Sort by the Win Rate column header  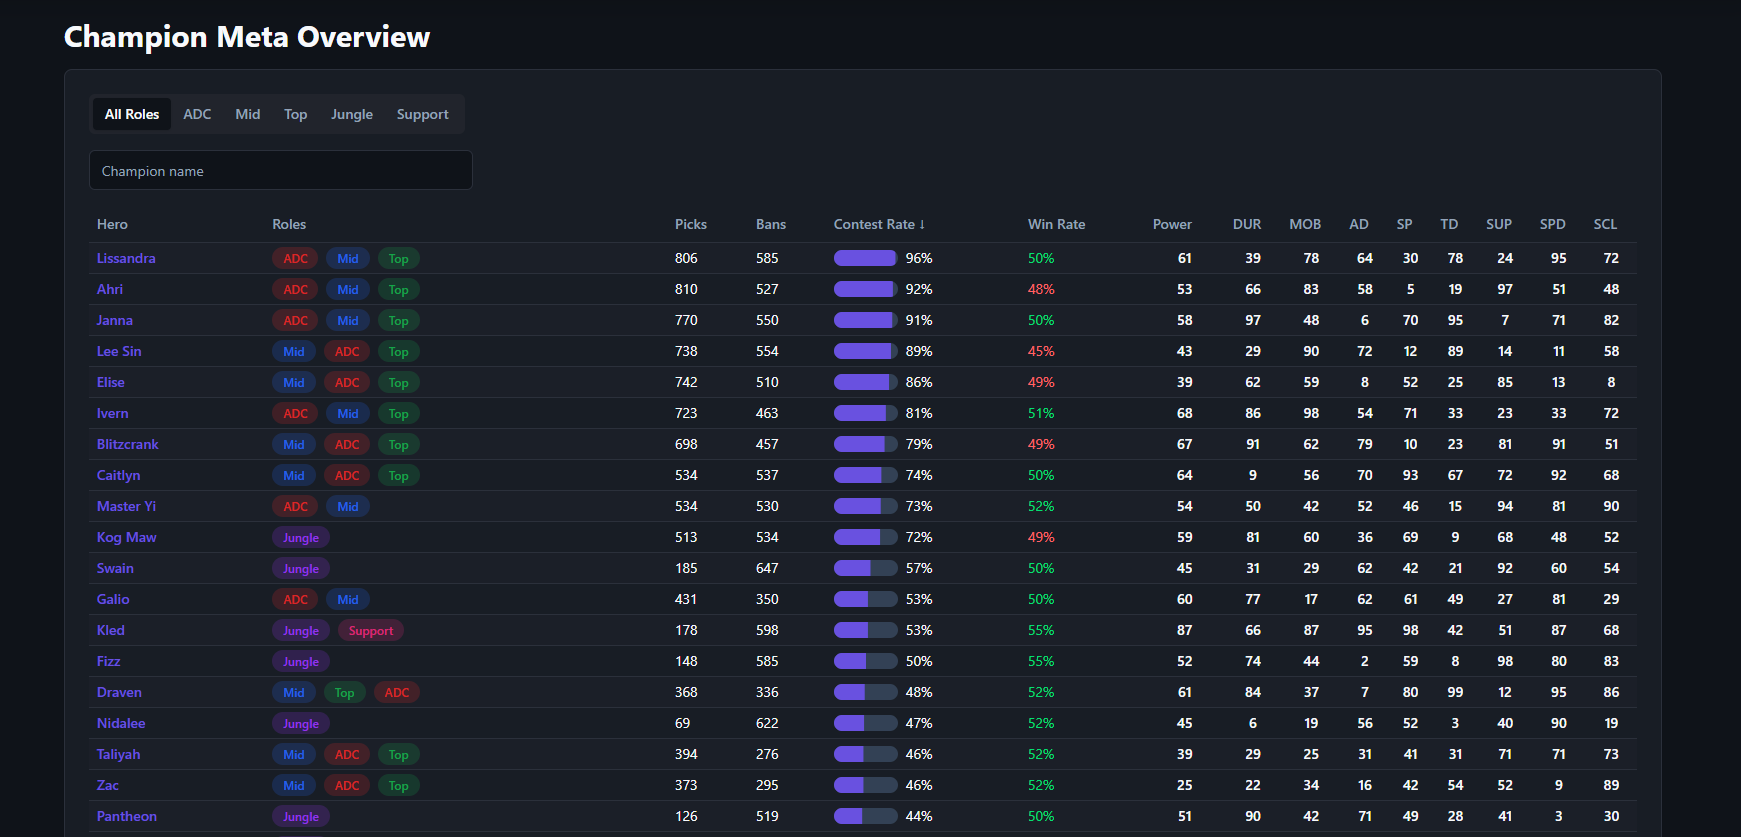pos(1055,224)
